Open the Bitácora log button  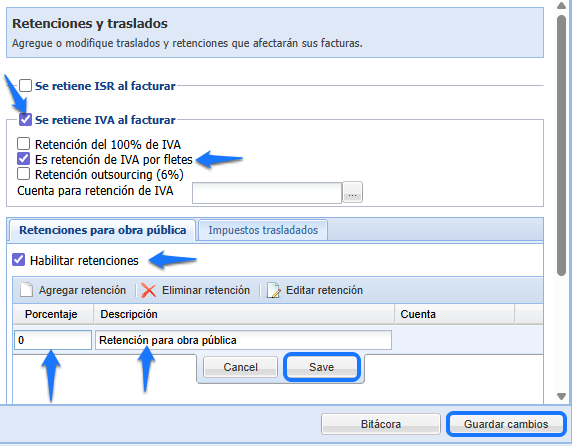[381, 424]
